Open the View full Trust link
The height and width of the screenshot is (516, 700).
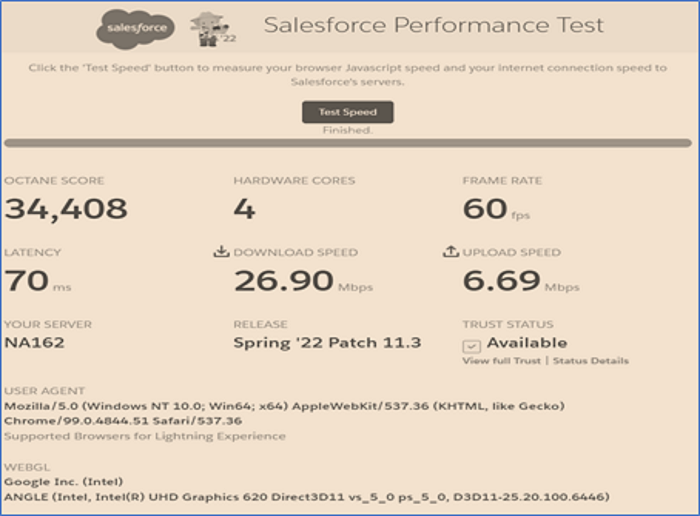point(501,361)
